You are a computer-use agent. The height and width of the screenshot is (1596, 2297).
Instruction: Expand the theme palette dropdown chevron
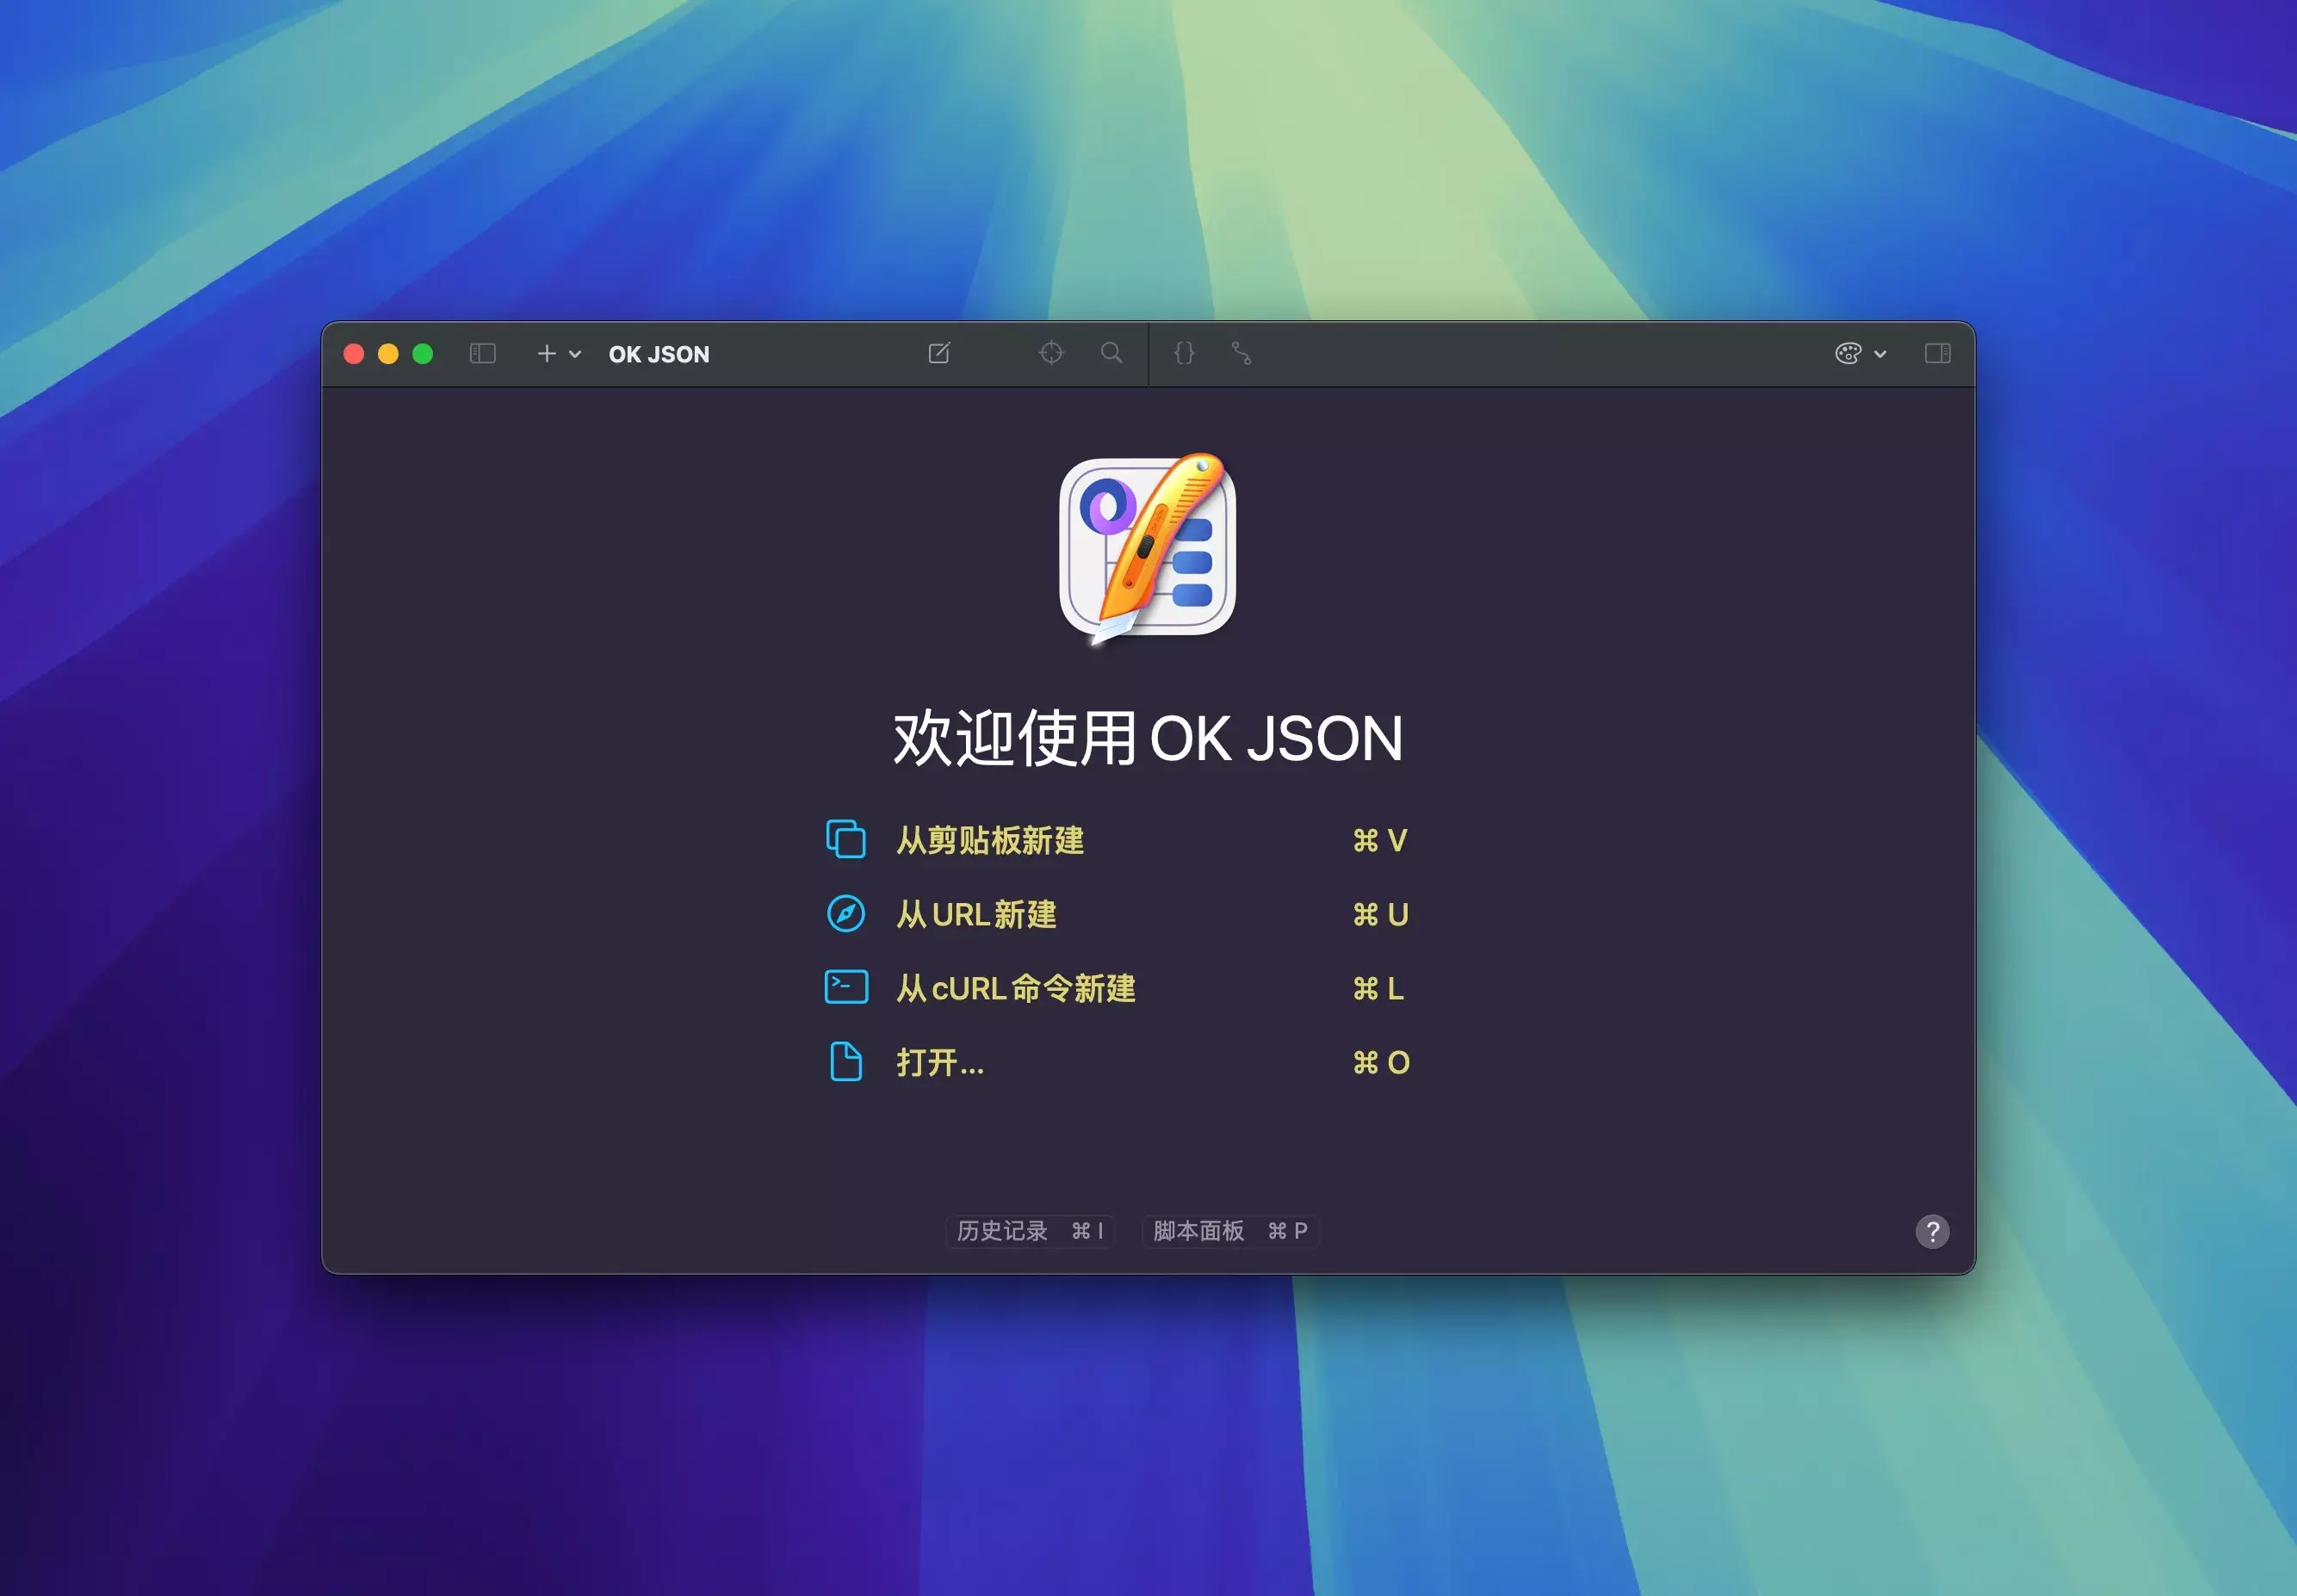point(1880,354)
